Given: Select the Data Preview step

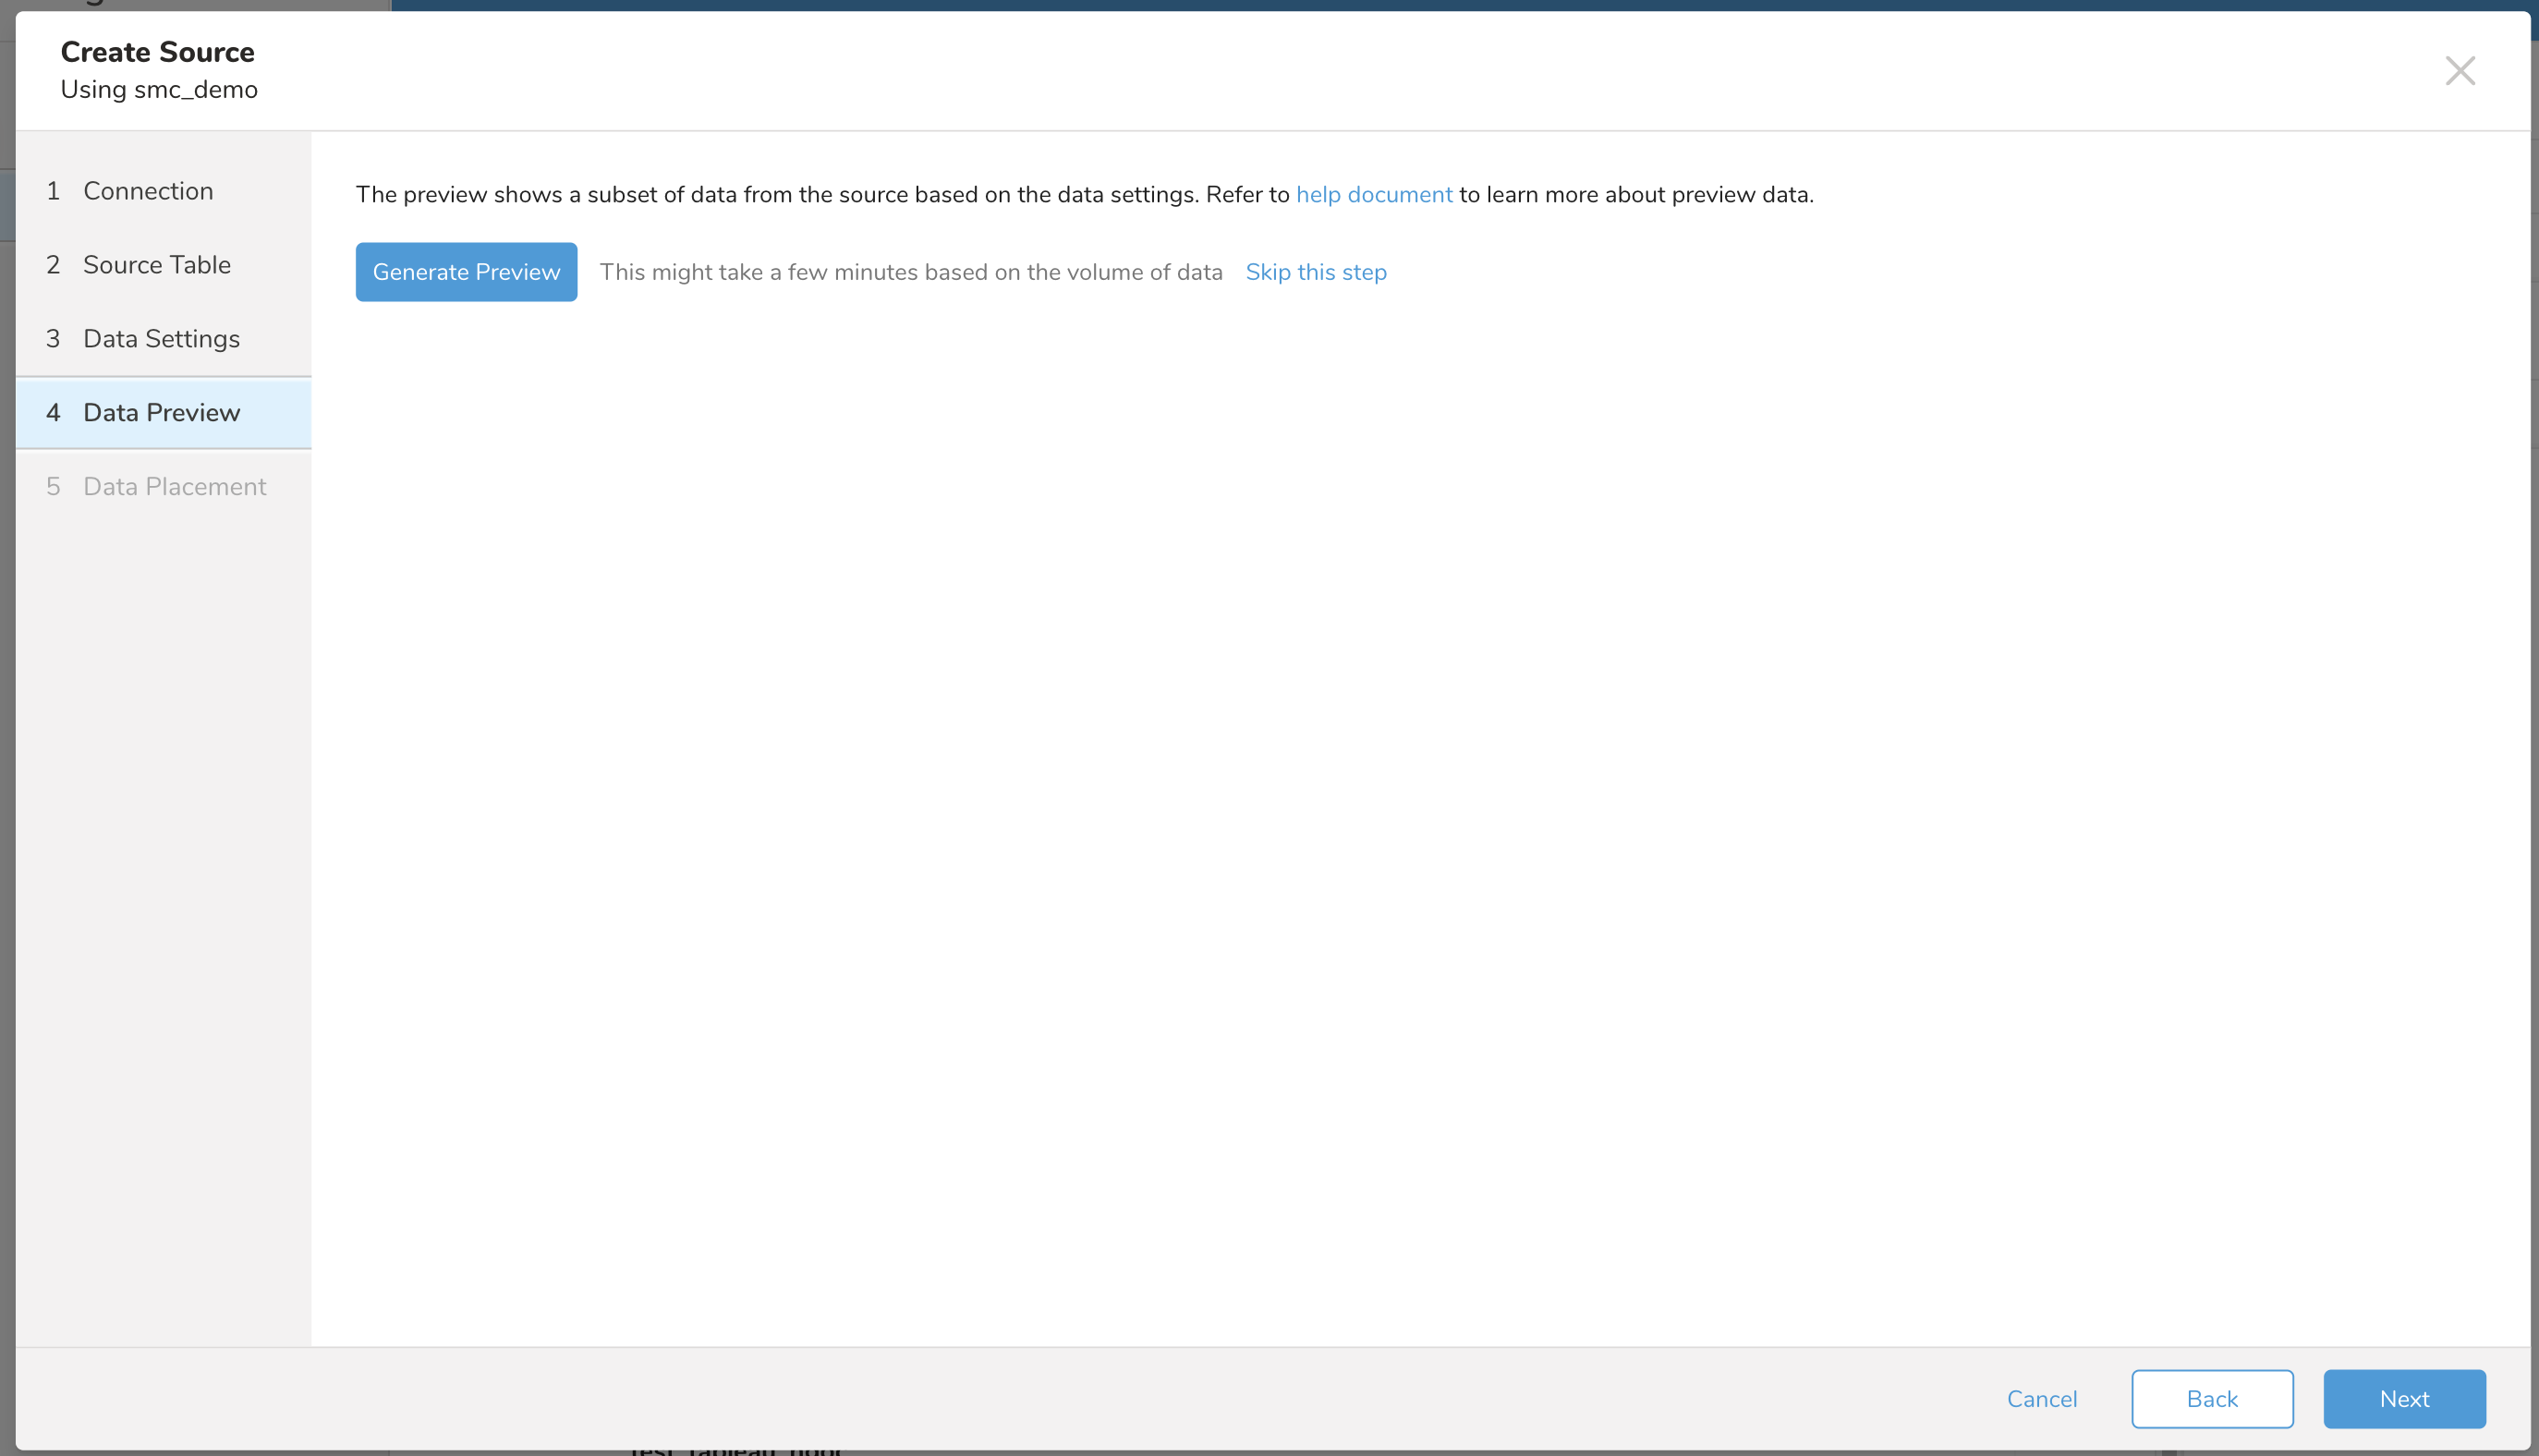Looking at the screenshot, I should click(x=161, y=413).
